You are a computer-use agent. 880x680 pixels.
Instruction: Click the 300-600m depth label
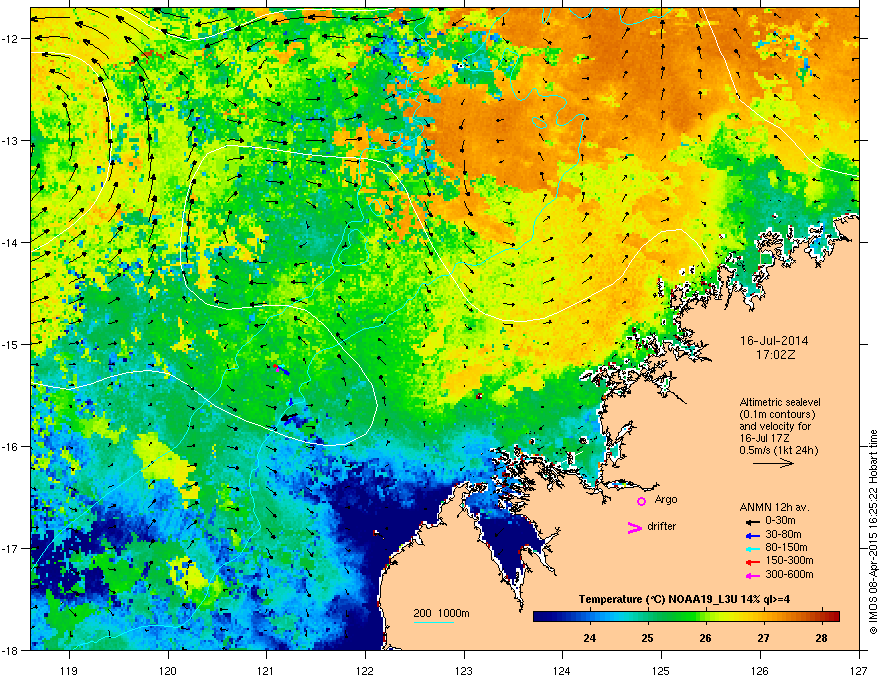point(789,575)
